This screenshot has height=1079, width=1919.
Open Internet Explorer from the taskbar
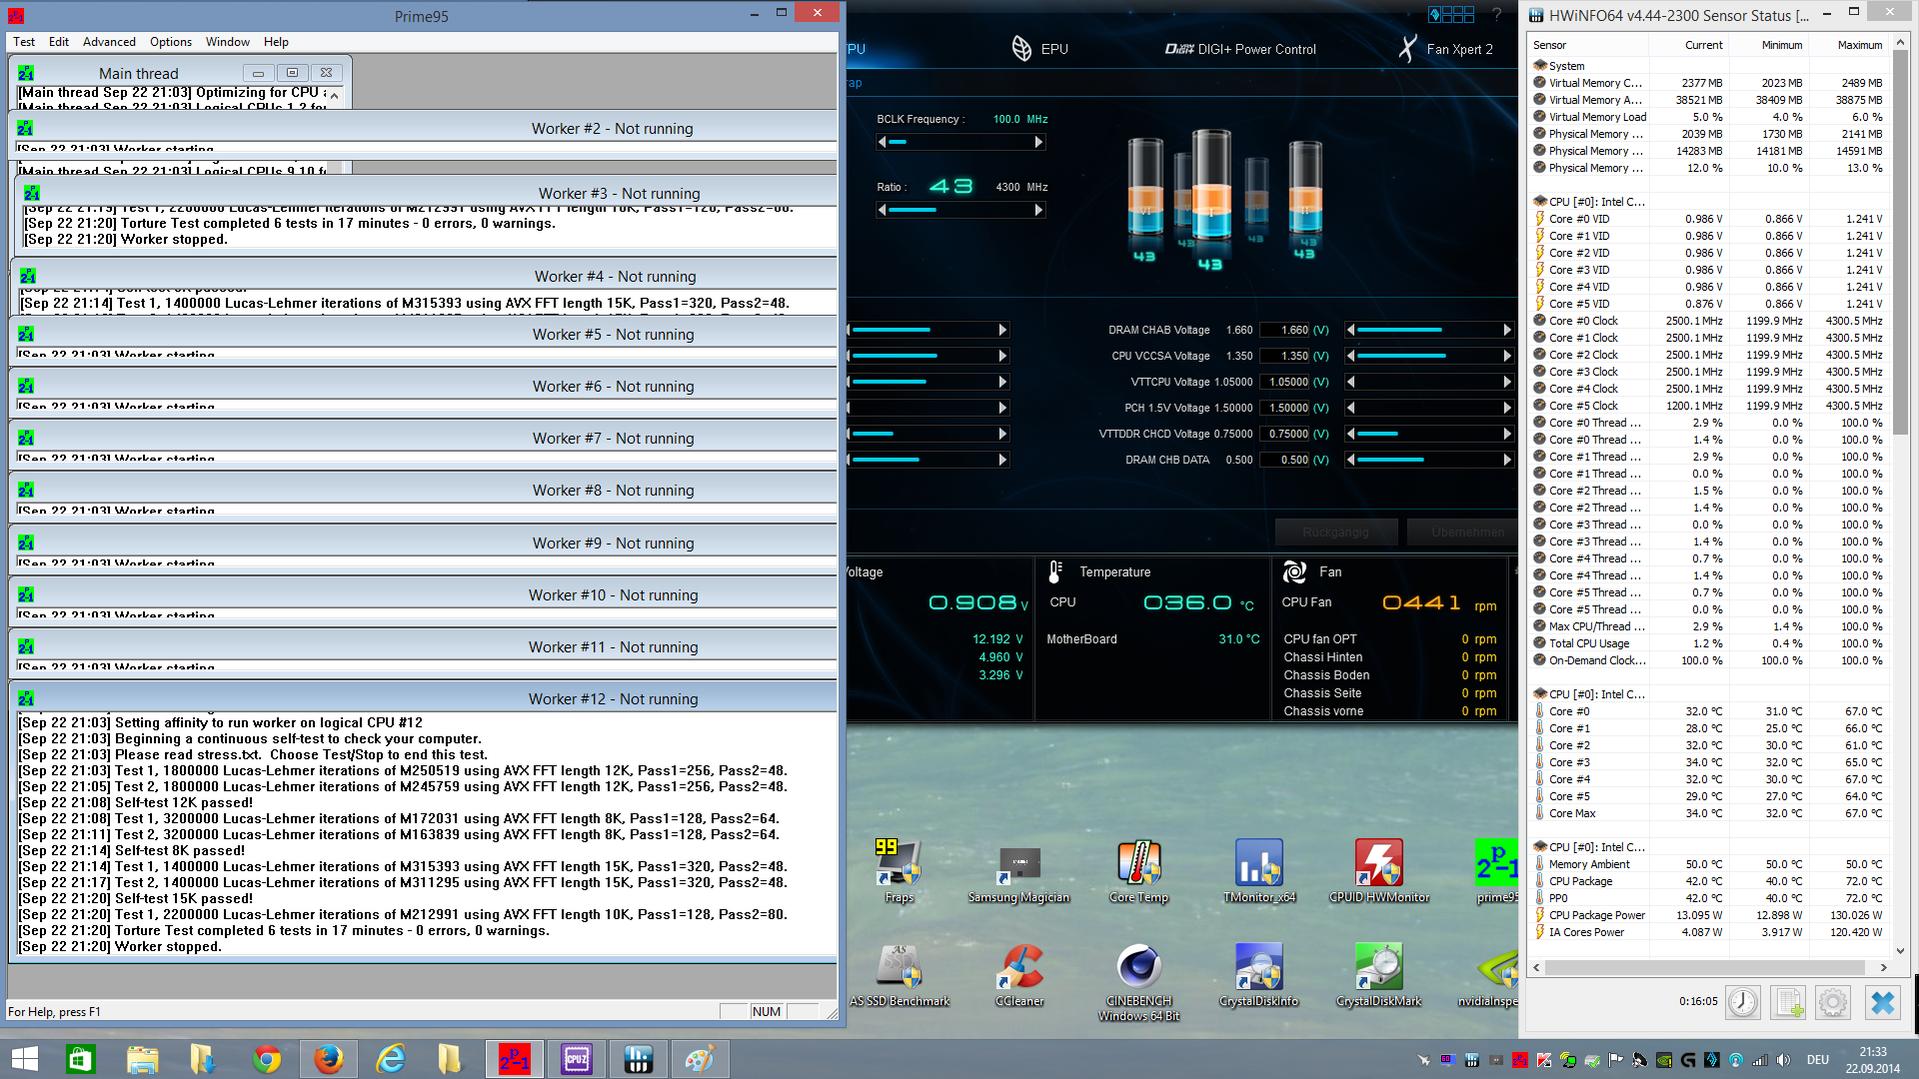coord(390,1059)
